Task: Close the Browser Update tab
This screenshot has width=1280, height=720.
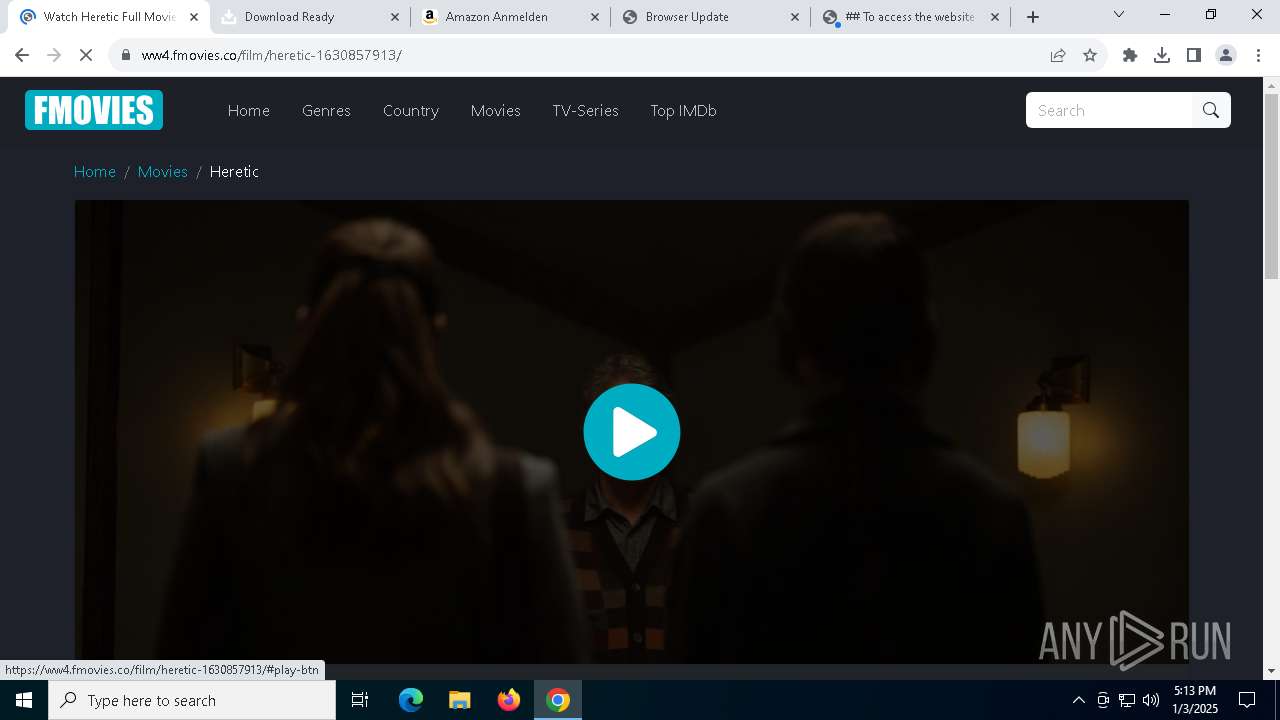Action: click(x=795, y=17)
